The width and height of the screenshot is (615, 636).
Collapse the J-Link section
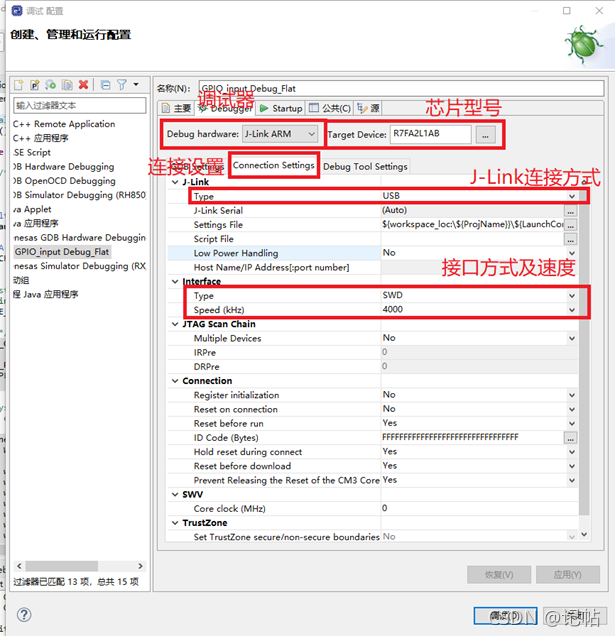pyautogui.click(x=175, y=182)
